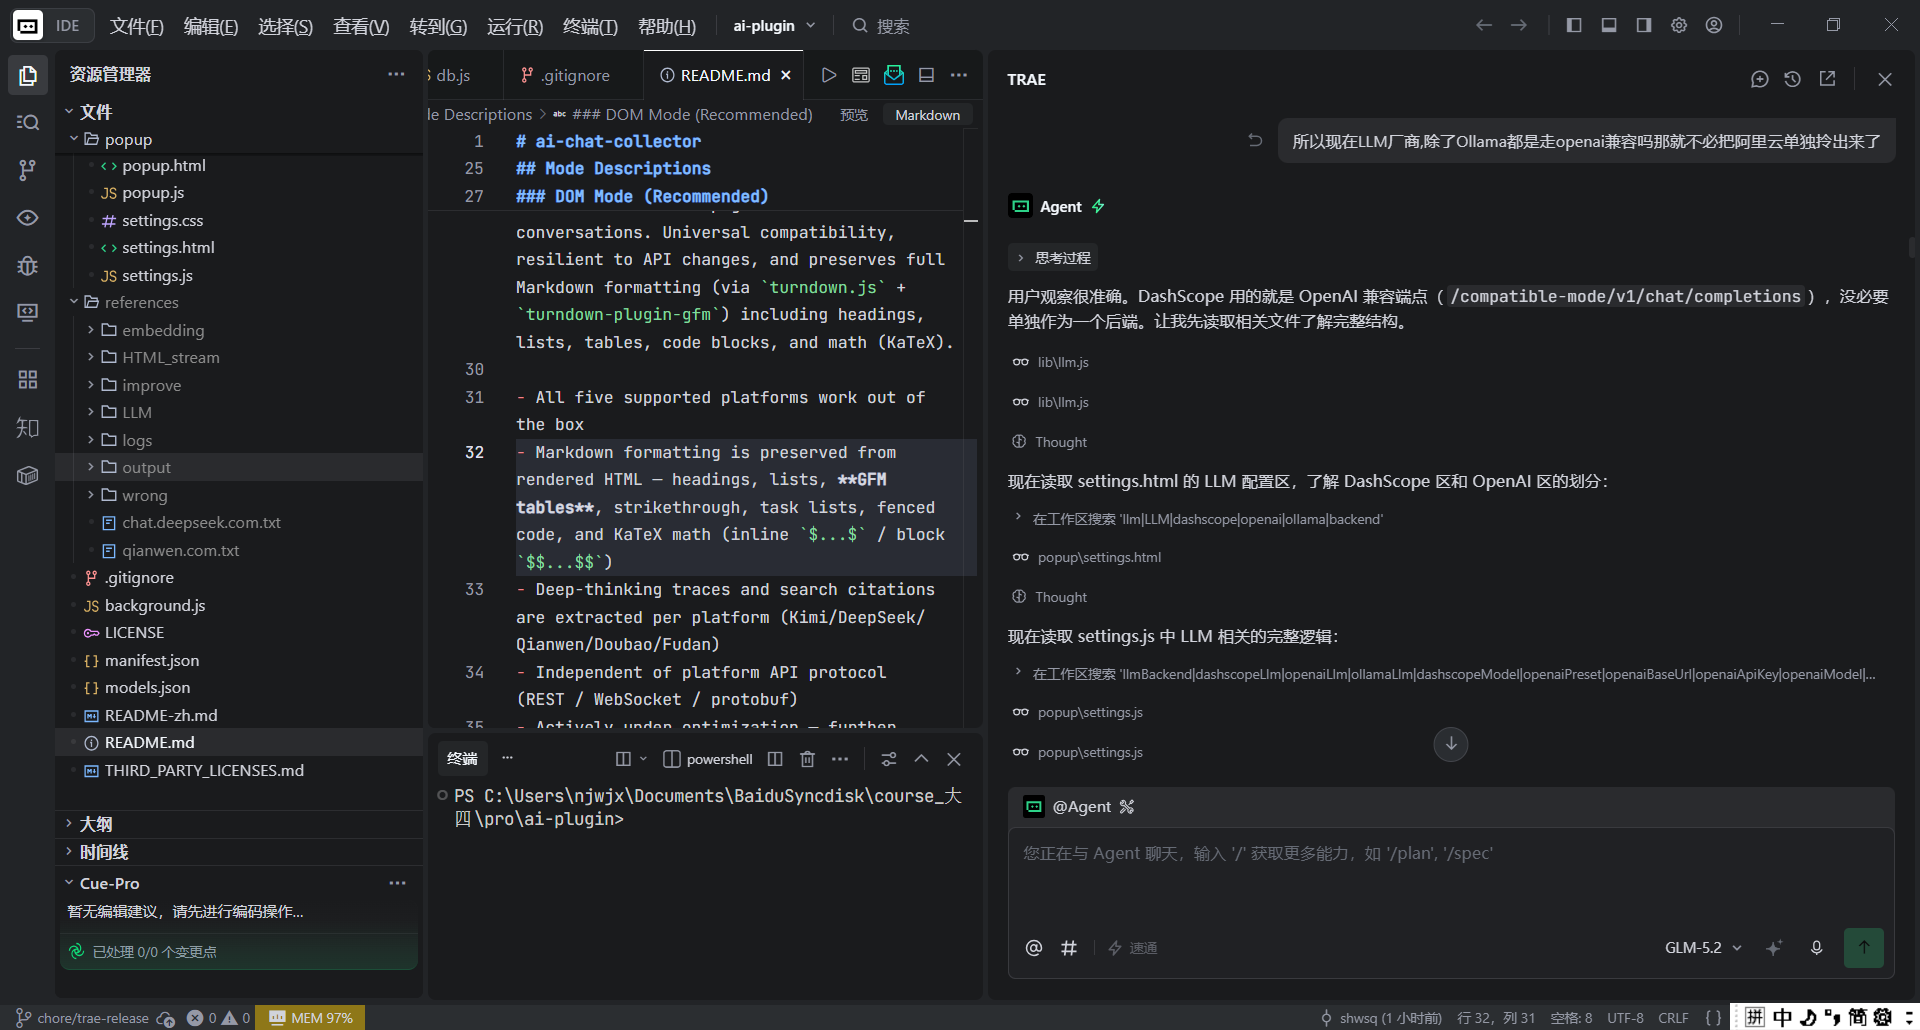
Task: Expand the 大纲 outline section
Action: tap(95, 824)
